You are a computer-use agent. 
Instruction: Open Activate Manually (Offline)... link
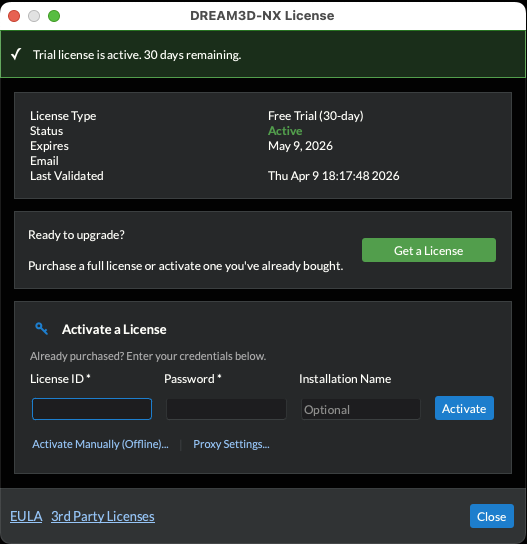[x=100, y=444]
